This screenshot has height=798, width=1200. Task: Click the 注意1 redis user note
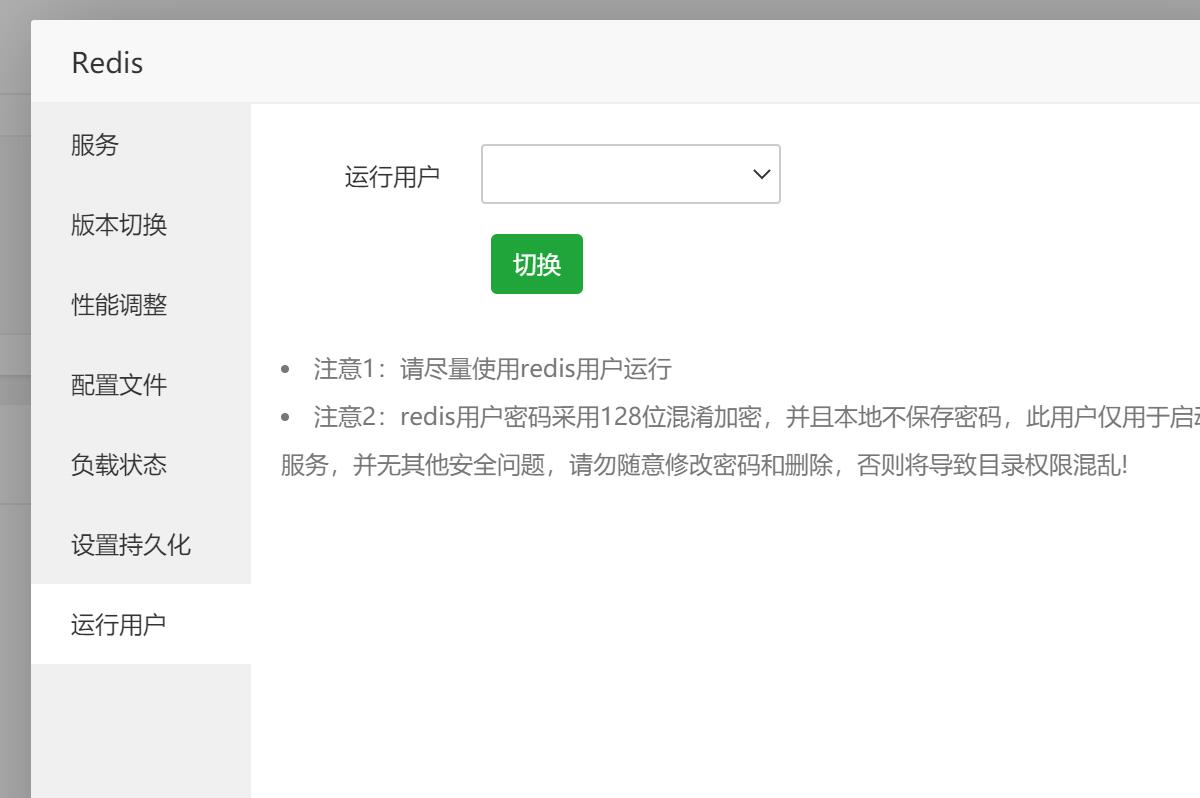click(x=492, y=368)
